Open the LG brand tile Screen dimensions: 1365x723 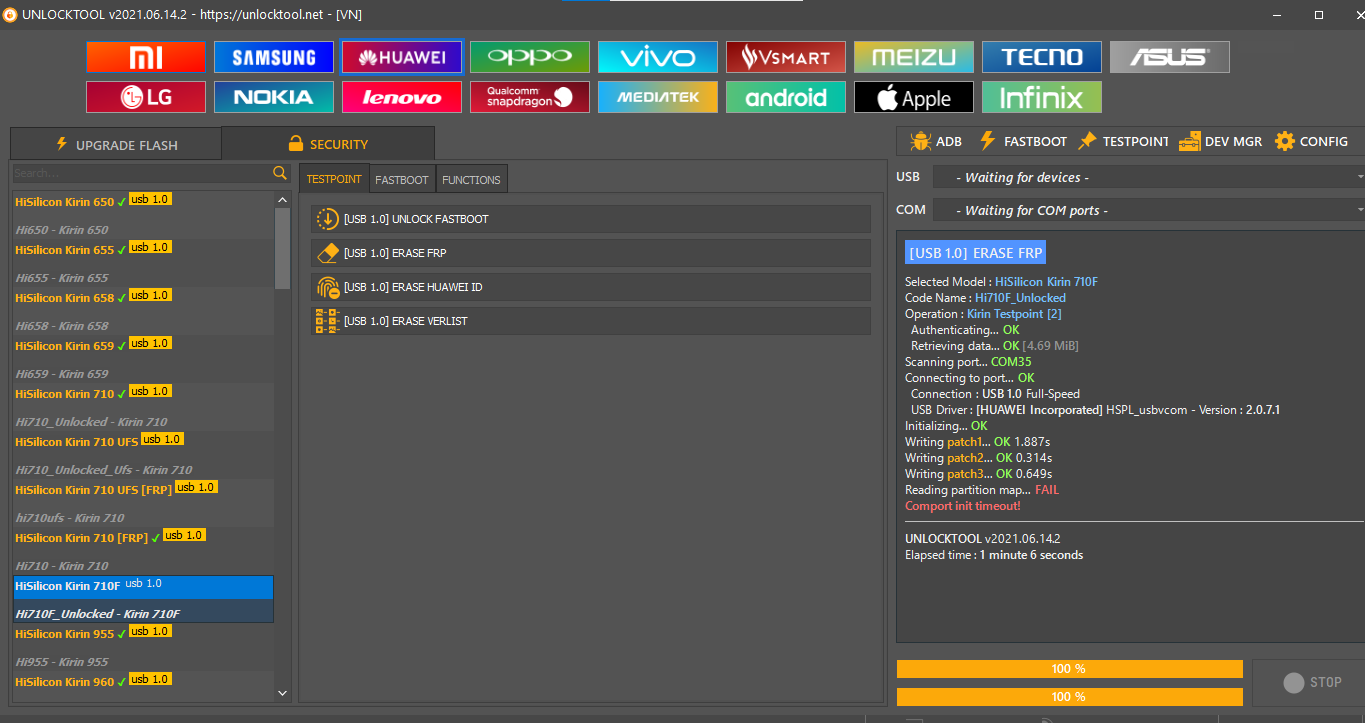(146, 97)
